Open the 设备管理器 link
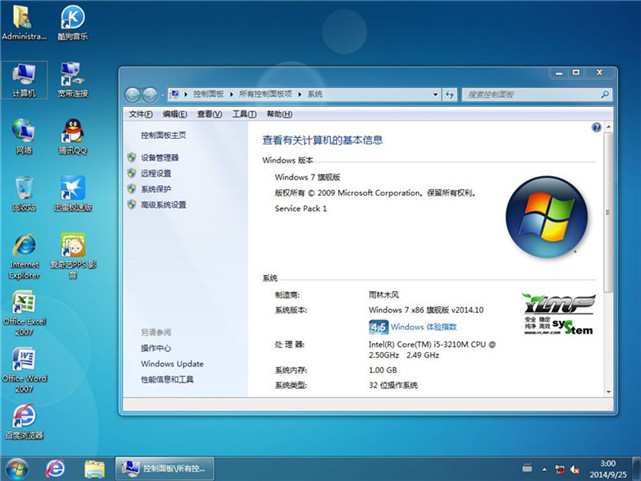 (160, 158)
